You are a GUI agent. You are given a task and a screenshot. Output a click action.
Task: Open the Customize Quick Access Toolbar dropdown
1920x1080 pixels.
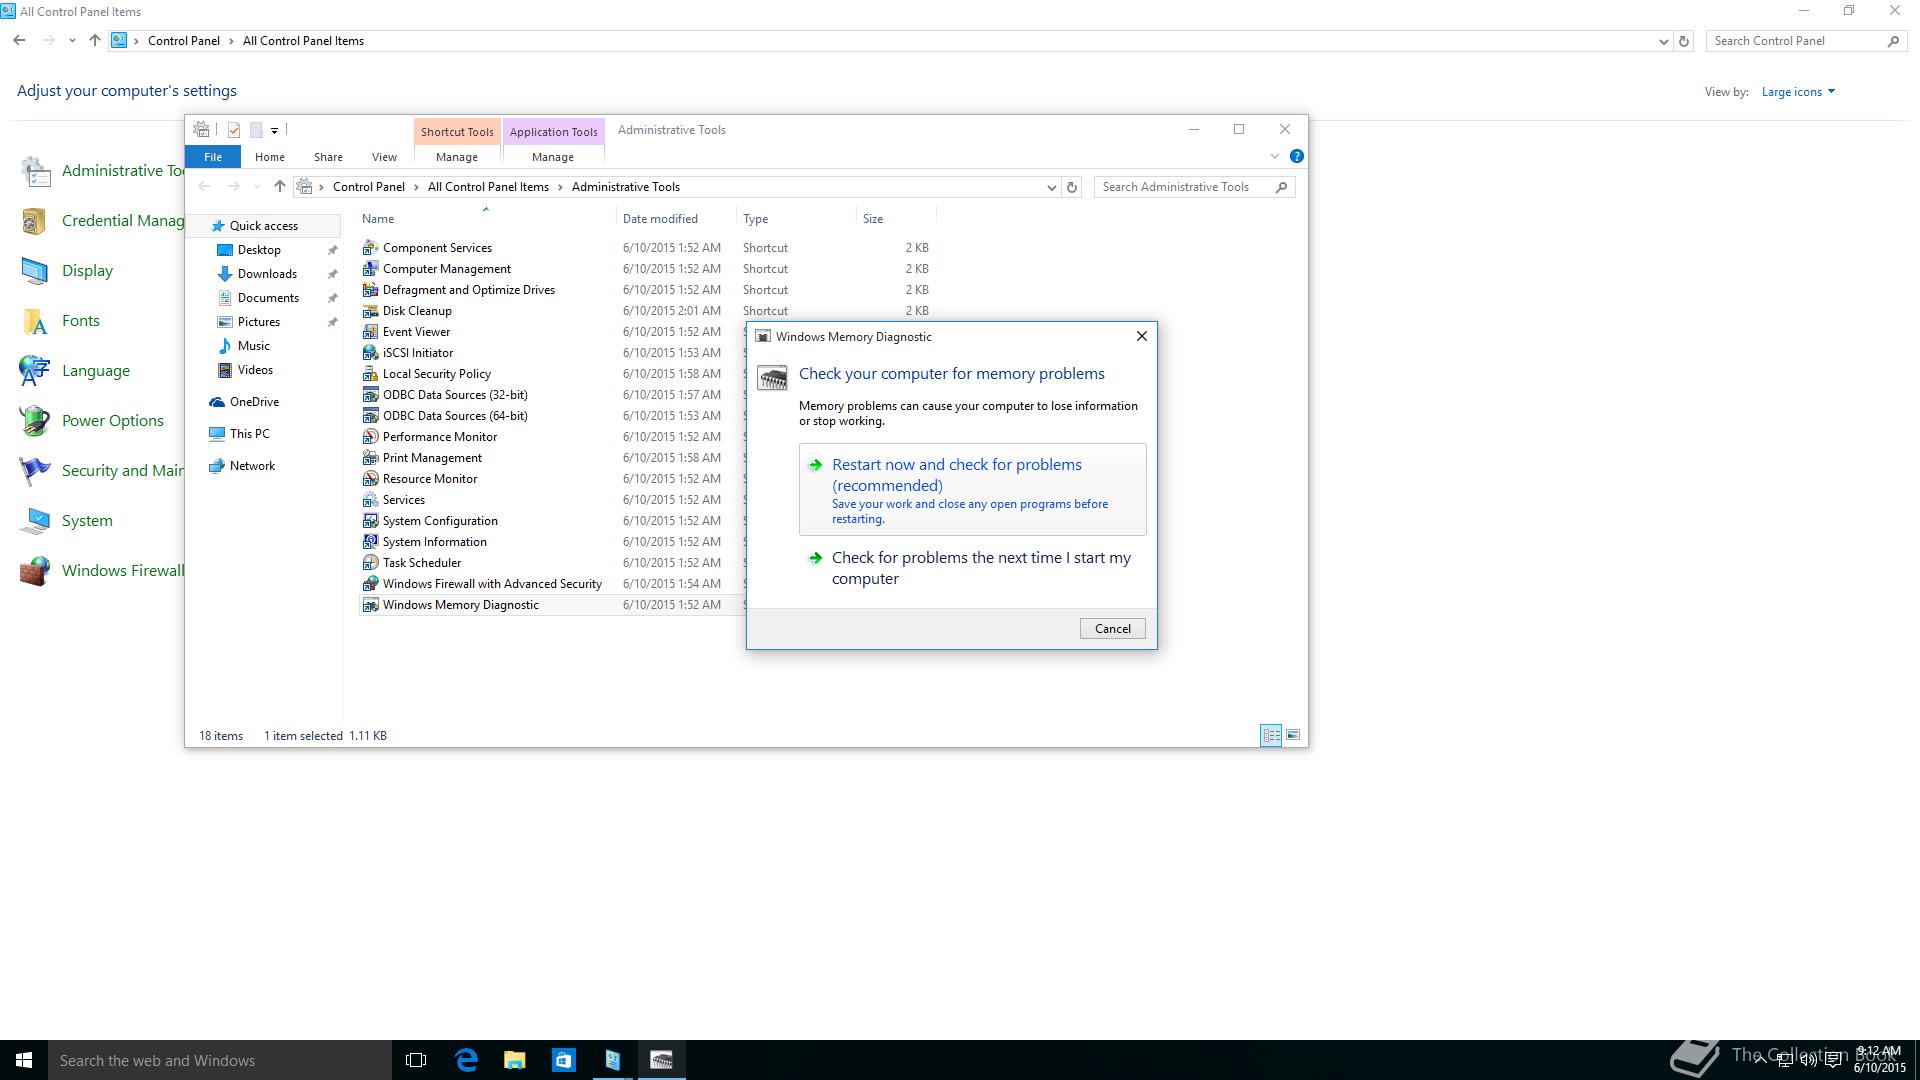[274, 130]
